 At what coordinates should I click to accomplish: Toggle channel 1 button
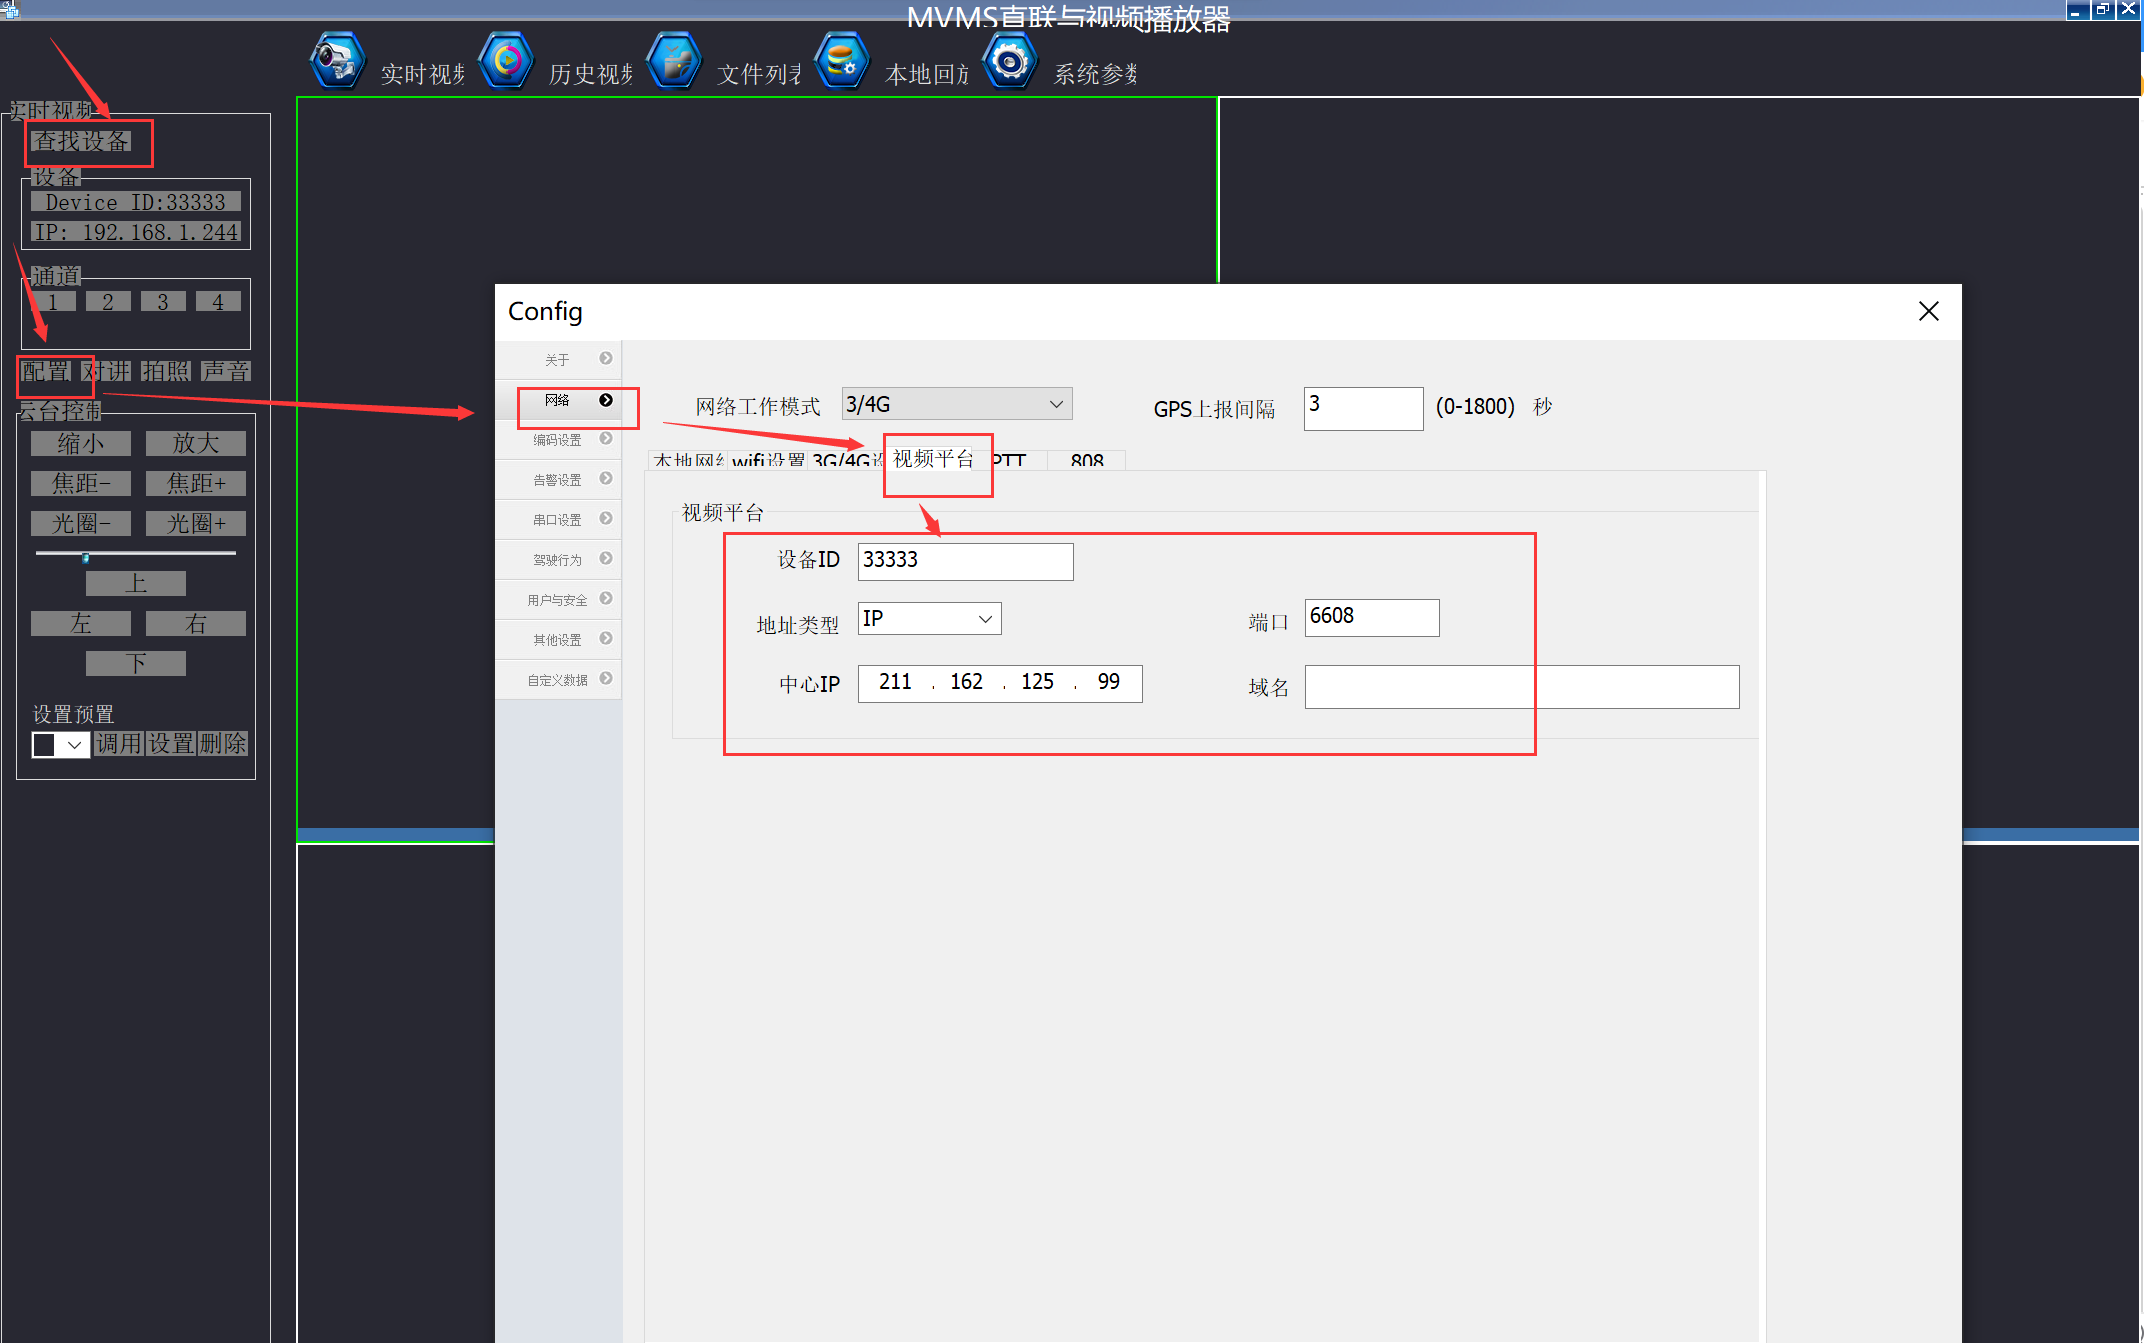[53, 302]
